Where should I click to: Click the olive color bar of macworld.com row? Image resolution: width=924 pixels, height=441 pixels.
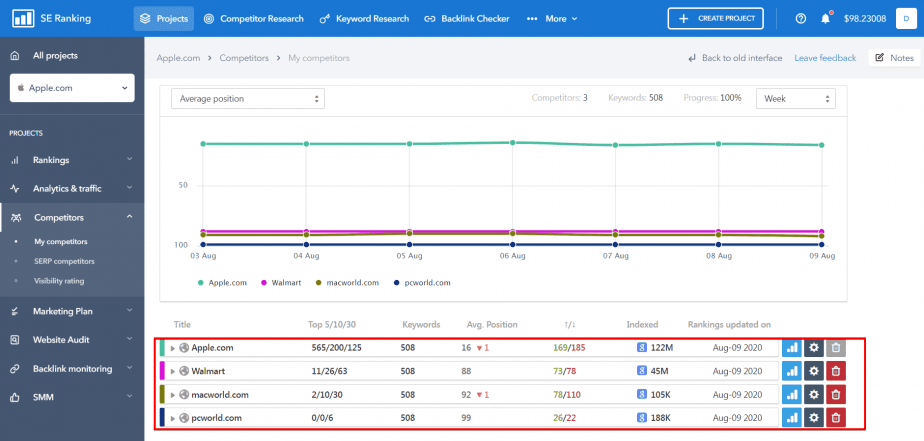pyautogui.click(x=162, y=394)
